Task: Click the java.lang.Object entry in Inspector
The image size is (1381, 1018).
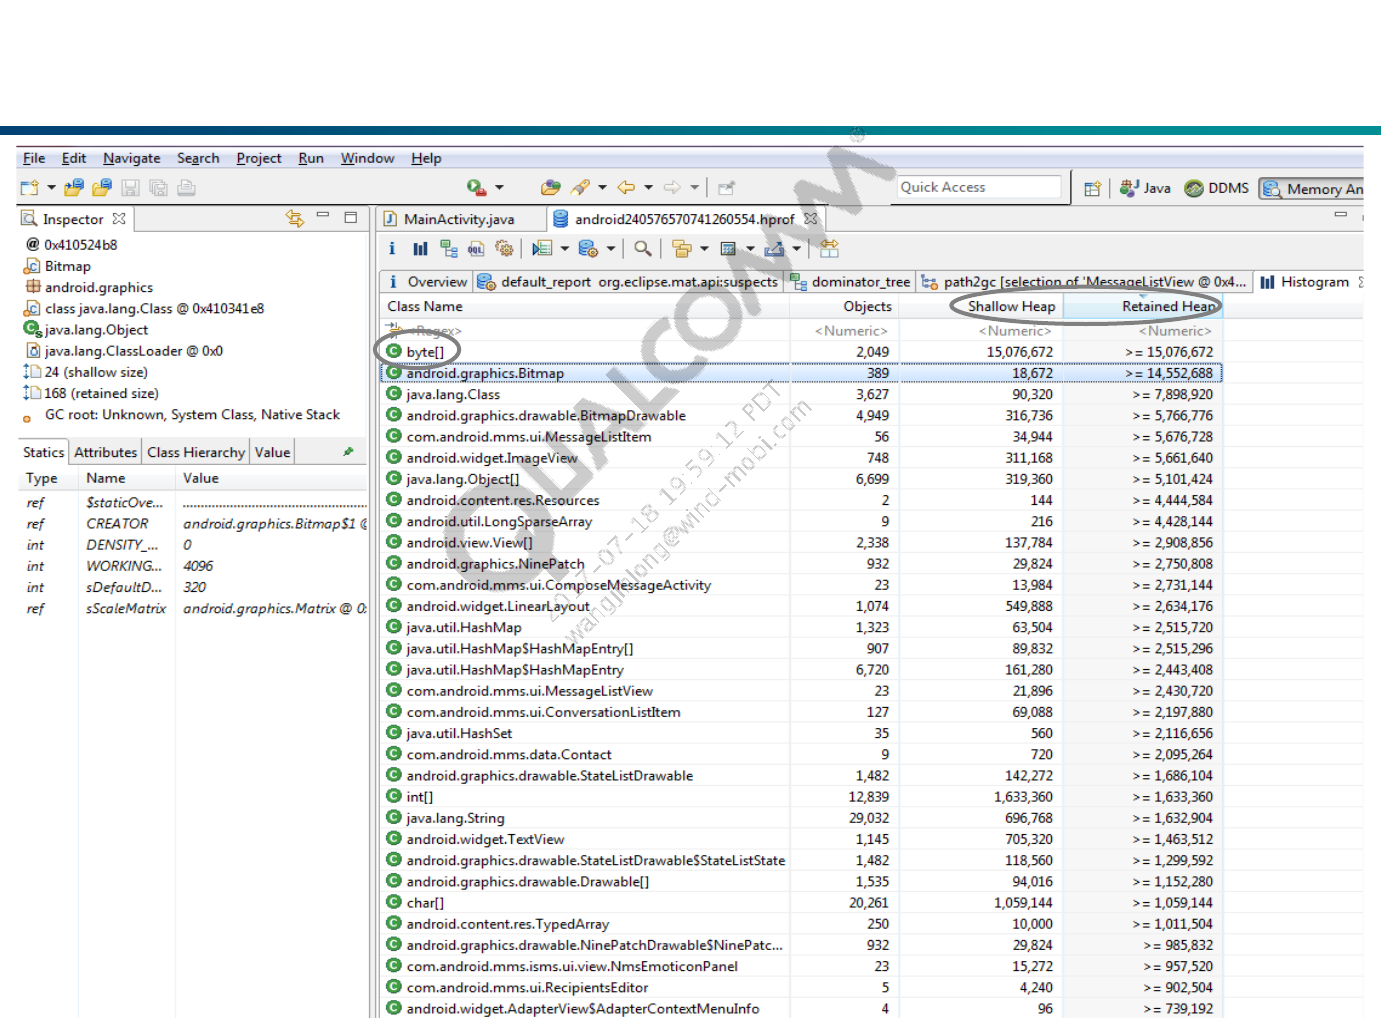Action: [x=86, y=329]
